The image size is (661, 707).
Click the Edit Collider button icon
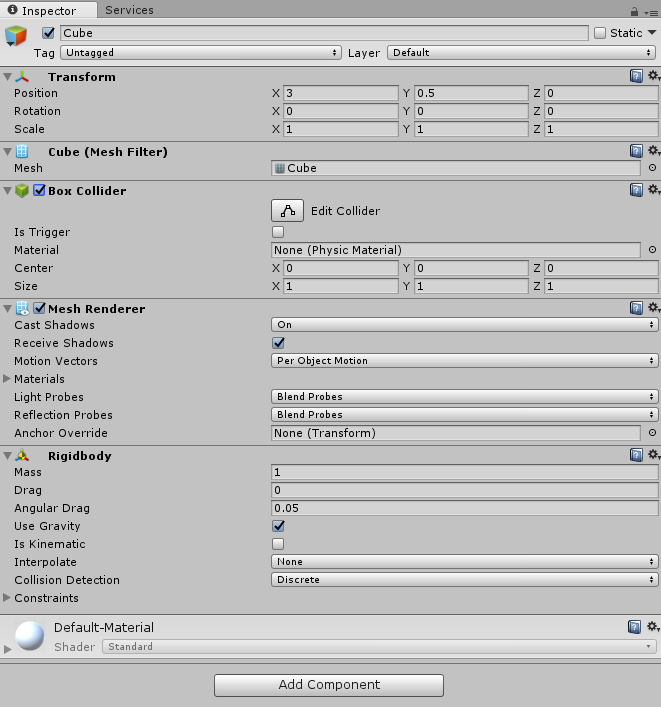[x=288, y=211]
